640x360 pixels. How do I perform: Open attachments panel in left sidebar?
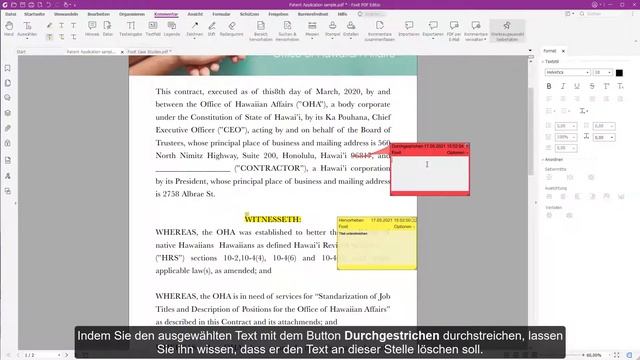point(8,128)
